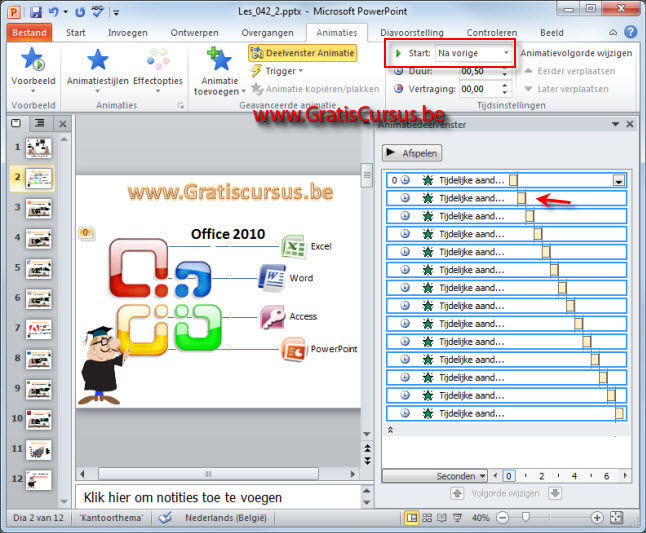Image resolution: width=646 pixels, height=533 pixels.
Task: Open Quick Access Toolbar customize arrow
Action: pos(116,13)
